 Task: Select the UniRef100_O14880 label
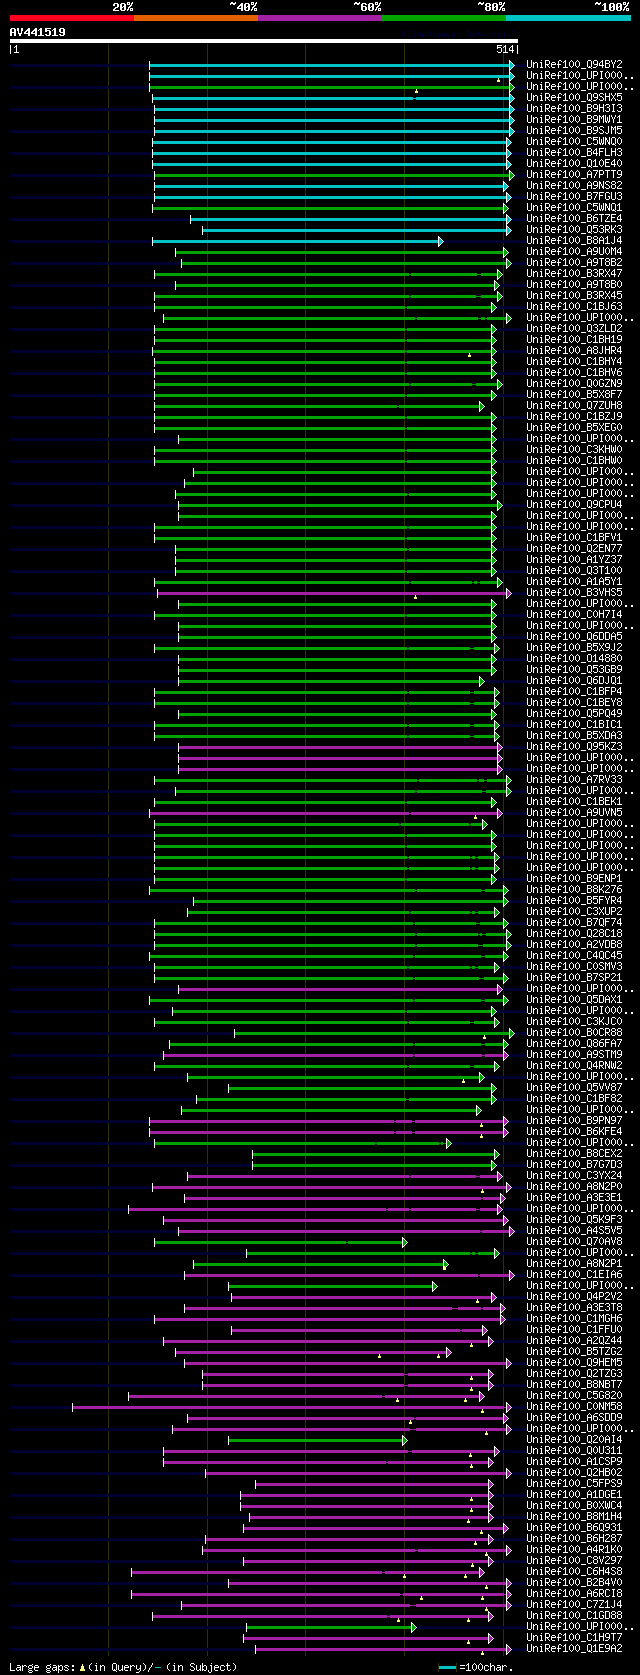pyautogui.click(x=574, y=658)
